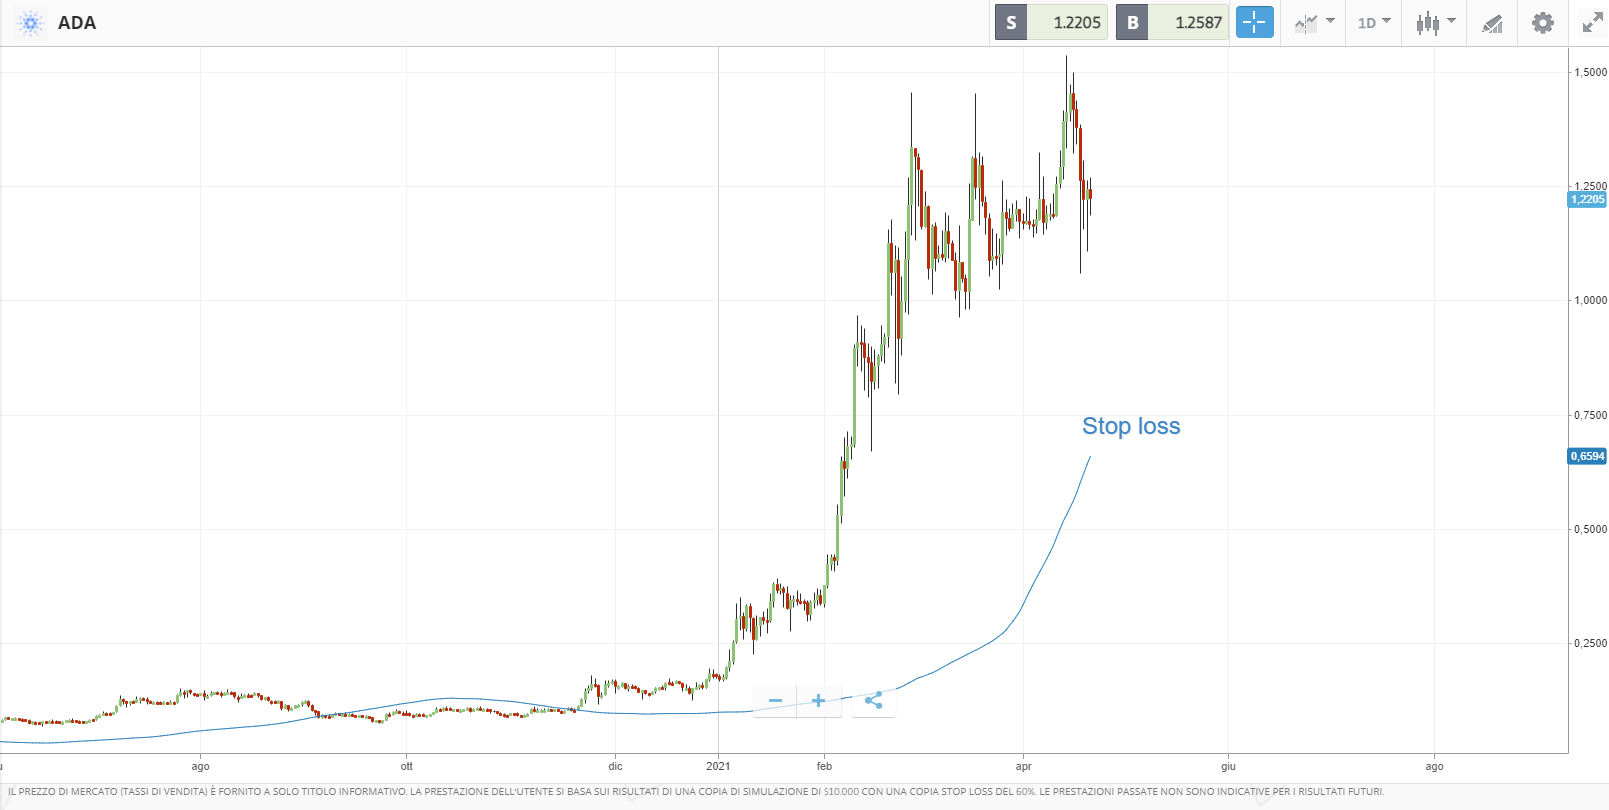This screenshot has width=1609, height=810.
Task: Click the feb time axis label
Action: (824, 767)
